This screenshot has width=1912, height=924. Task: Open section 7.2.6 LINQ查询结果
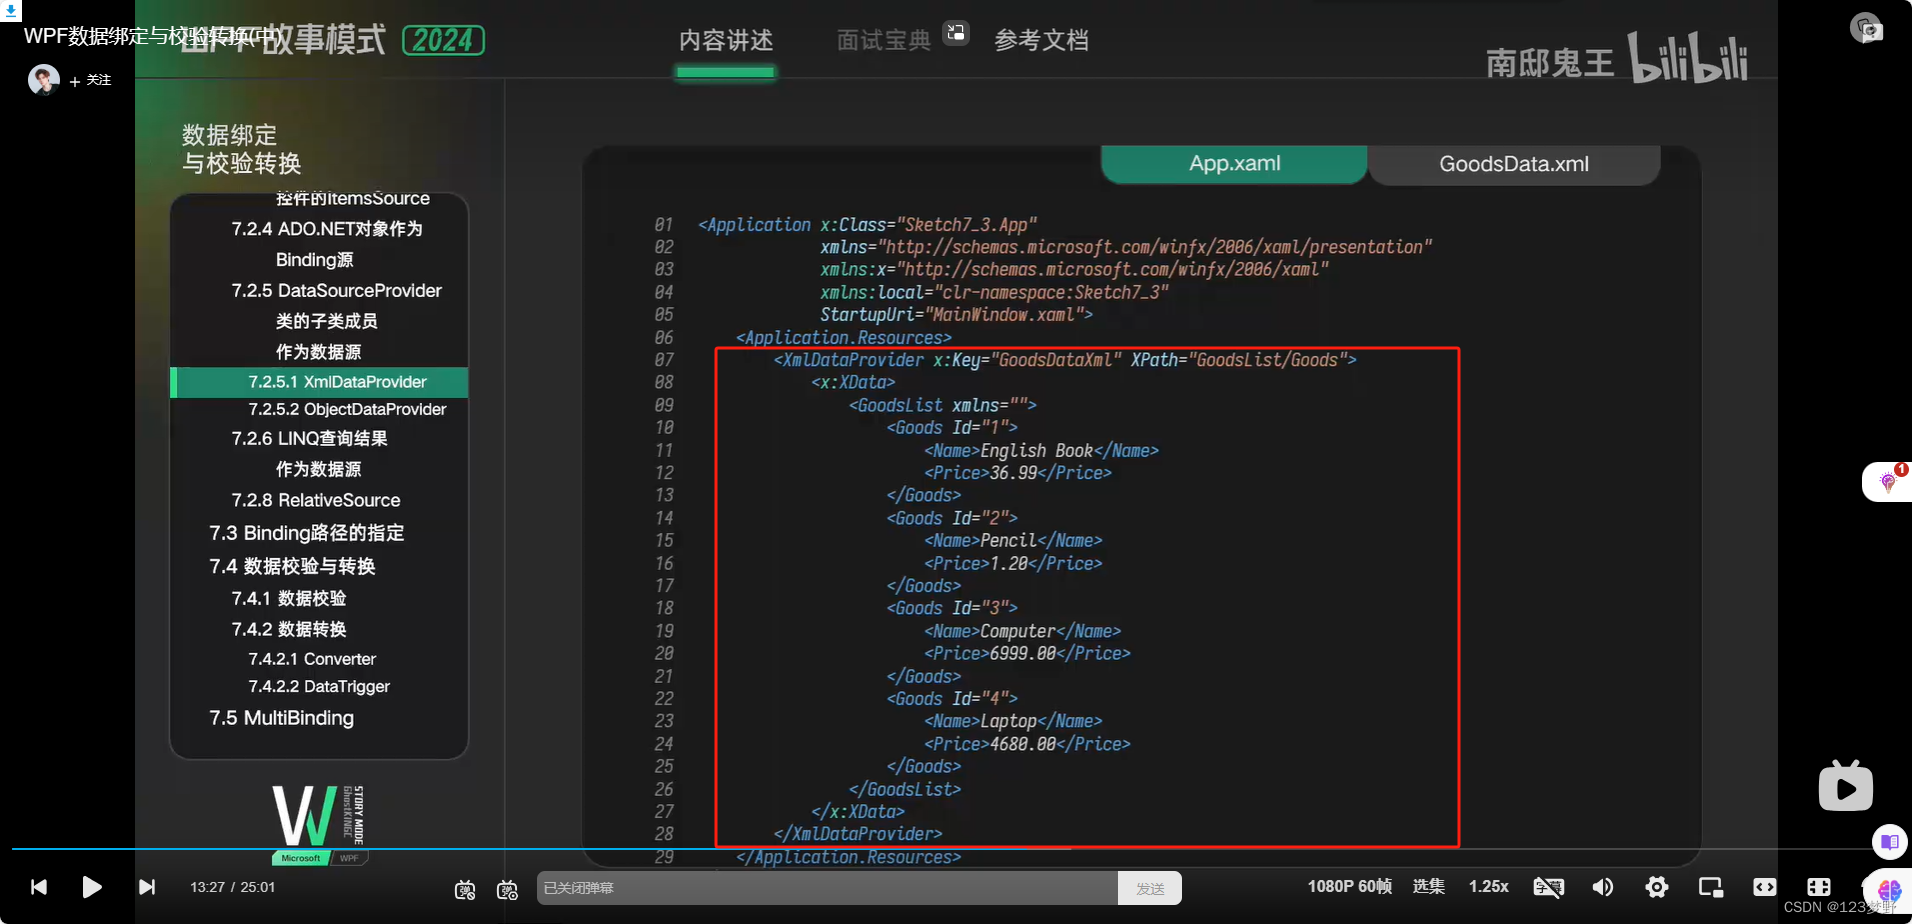(309, 439)
